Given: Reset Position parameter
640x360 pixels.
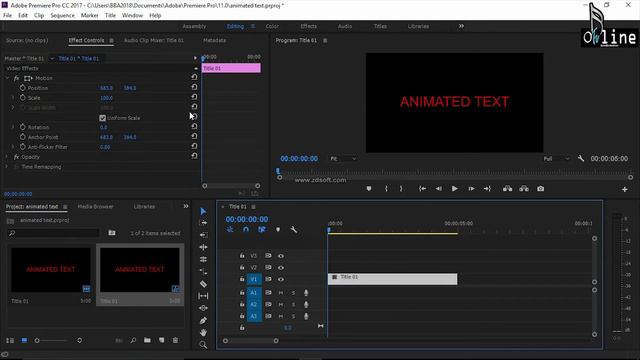Looking at the screenshot, I should click(x=194, y=87).
